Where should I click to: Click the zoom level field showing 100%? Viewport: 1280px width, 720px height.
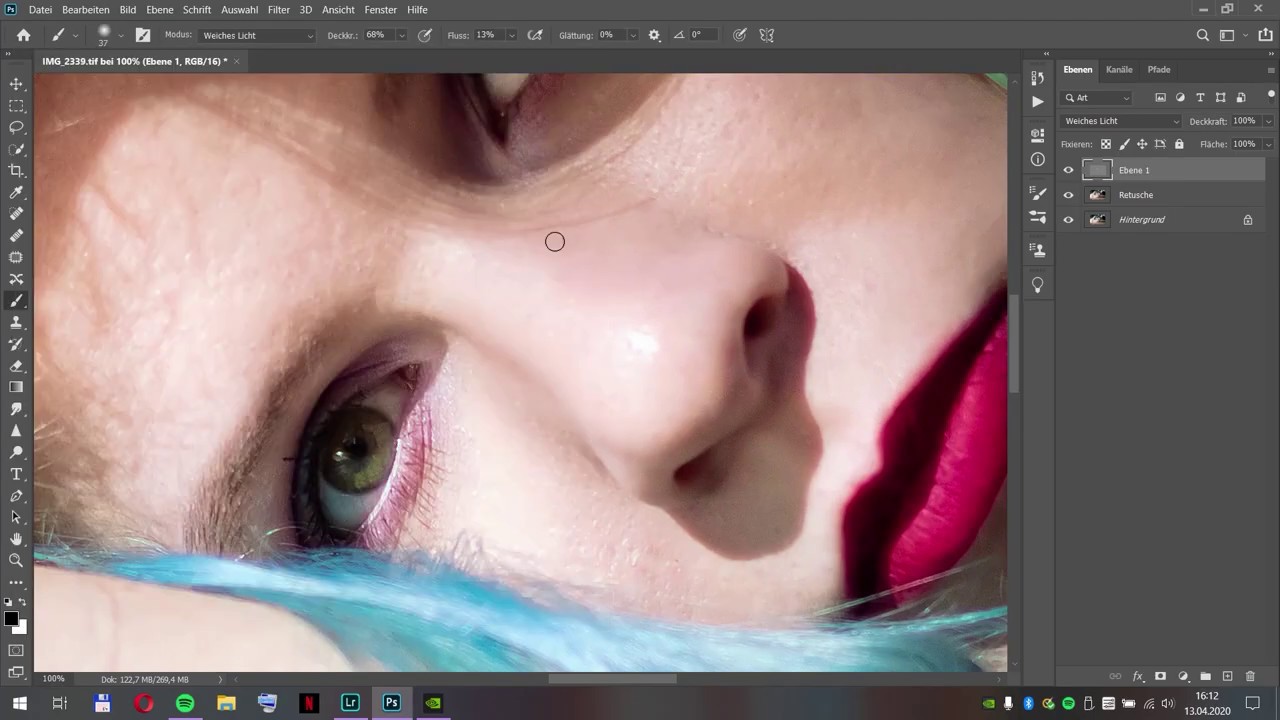pos(53,679)
